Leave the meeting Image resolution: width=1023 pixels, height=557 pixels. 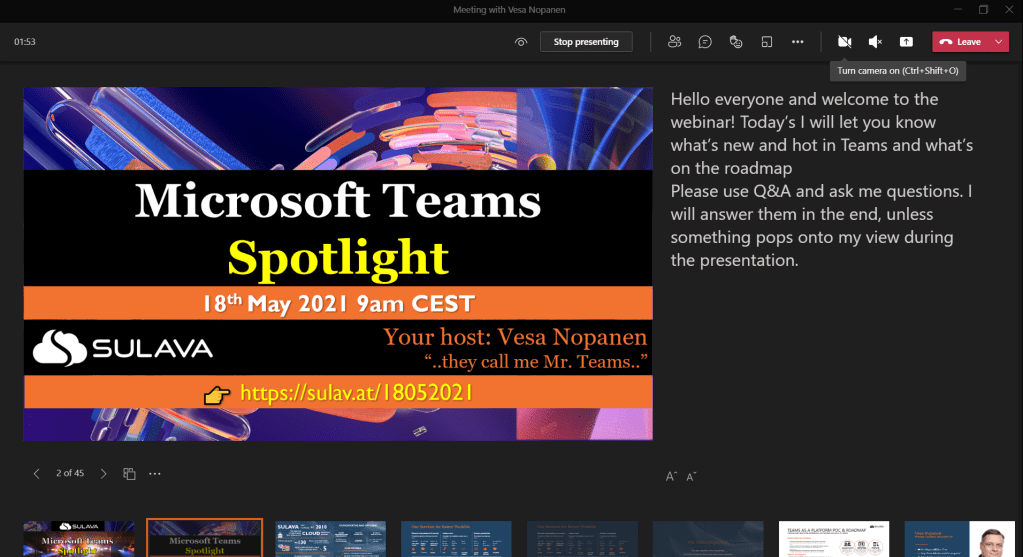tap(960, 42)
